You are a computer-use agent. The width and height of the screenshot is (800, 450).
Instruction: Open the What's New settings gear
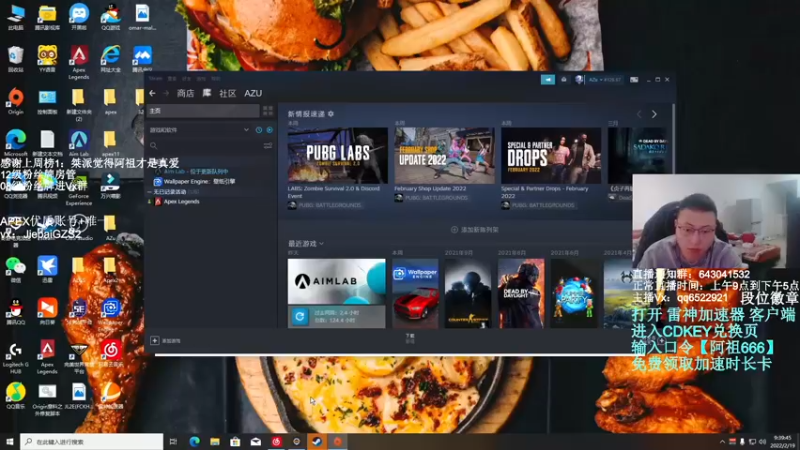tap(331, 114)
